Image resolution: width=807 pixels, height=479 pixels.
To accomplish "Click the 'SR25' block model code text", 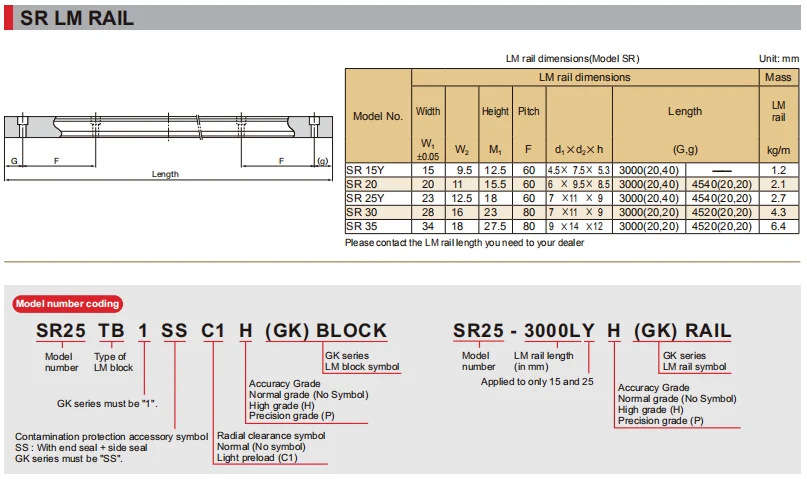I will pyautogui.click(x=61, y=330).
